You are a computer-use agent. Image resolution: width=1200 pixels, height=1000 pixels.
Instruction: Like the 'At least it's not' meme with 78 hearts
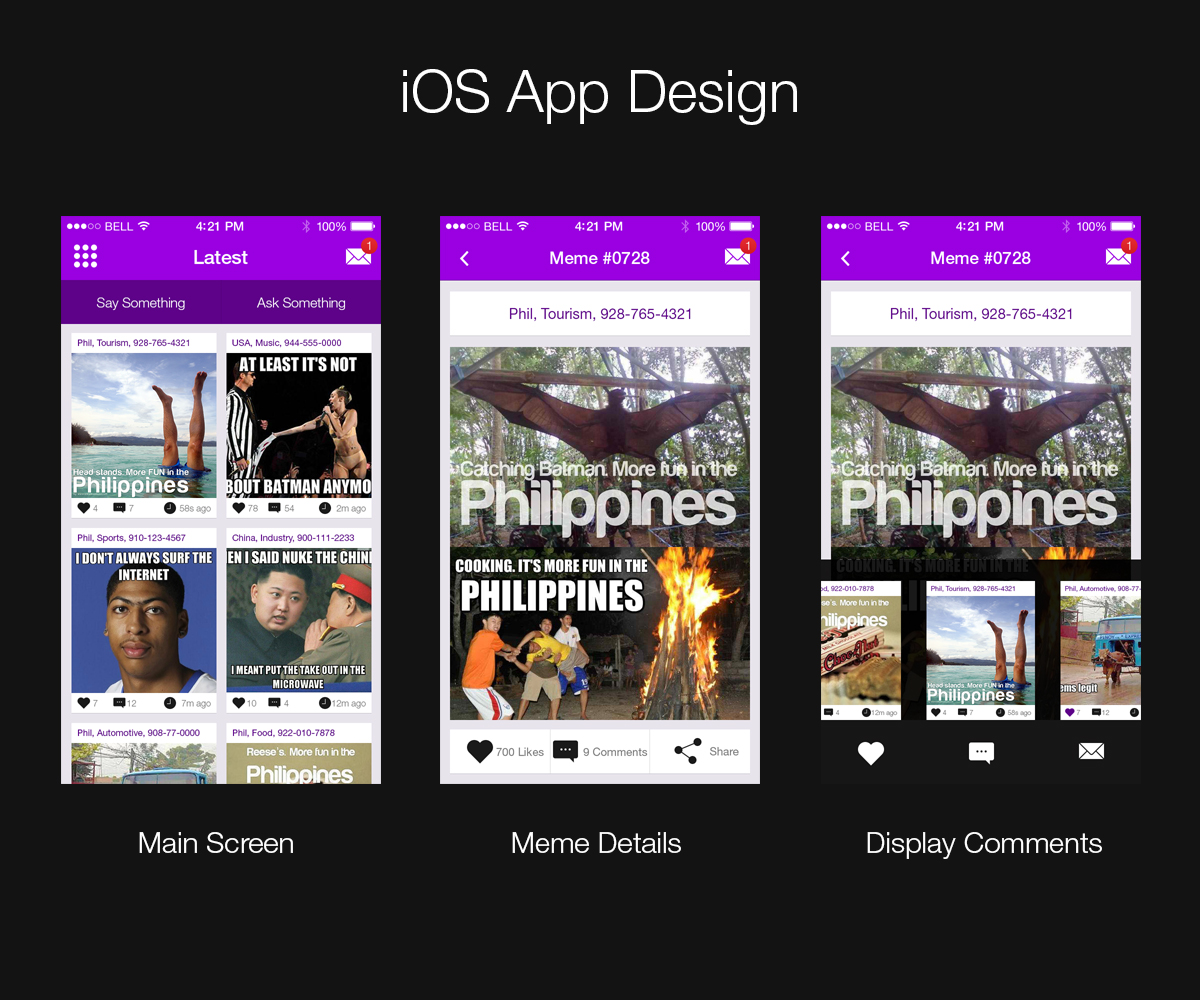click(238, 508)
